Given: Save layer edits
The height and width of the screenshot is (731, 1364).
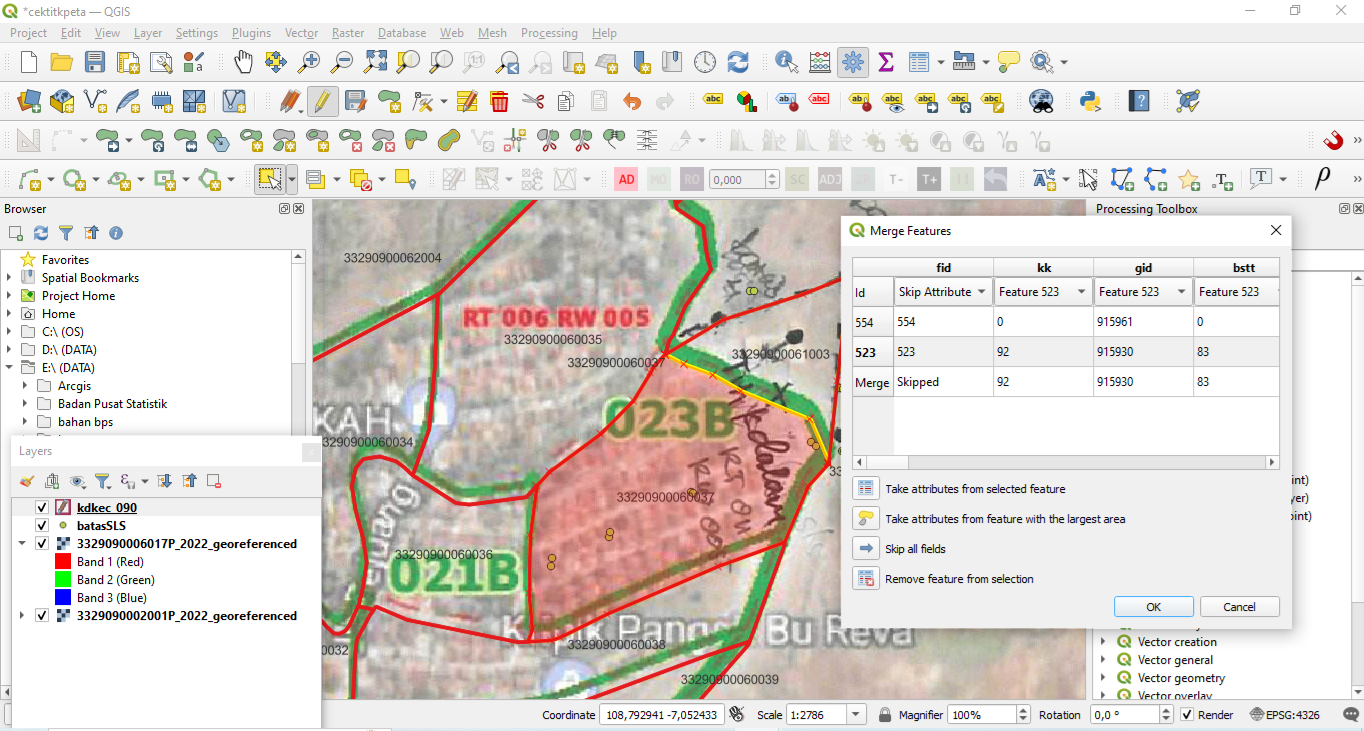Looking at the screenshot, I should (356, 101).
